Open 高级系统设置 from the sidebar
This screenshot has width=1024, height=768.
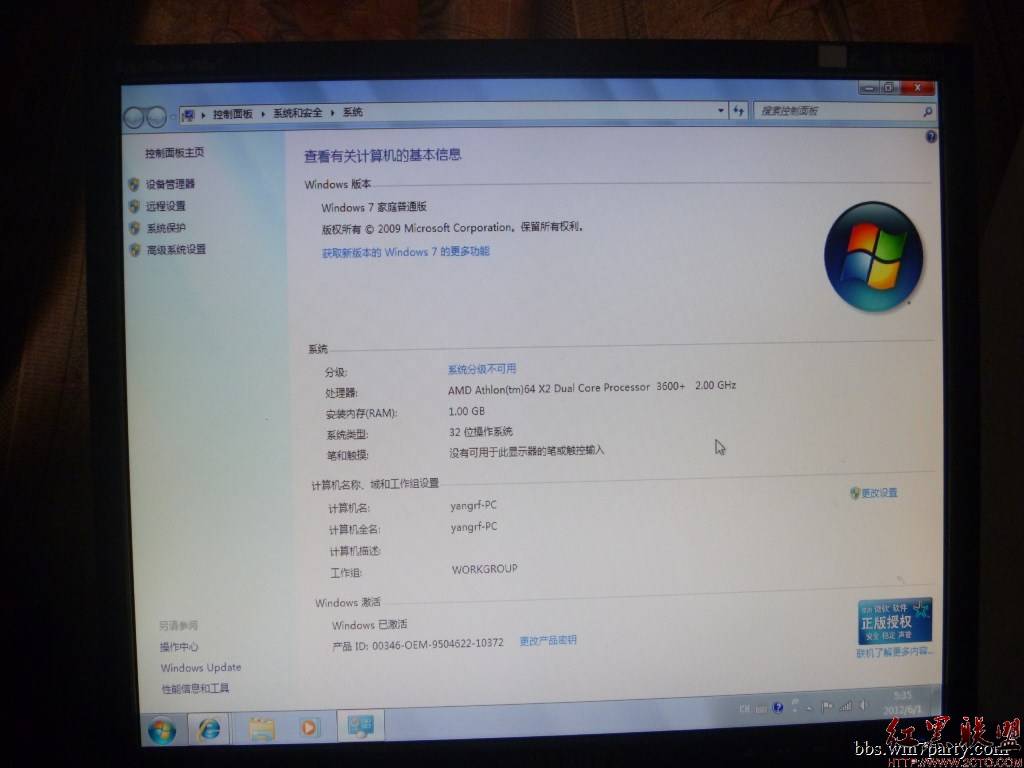click(176, 249)
